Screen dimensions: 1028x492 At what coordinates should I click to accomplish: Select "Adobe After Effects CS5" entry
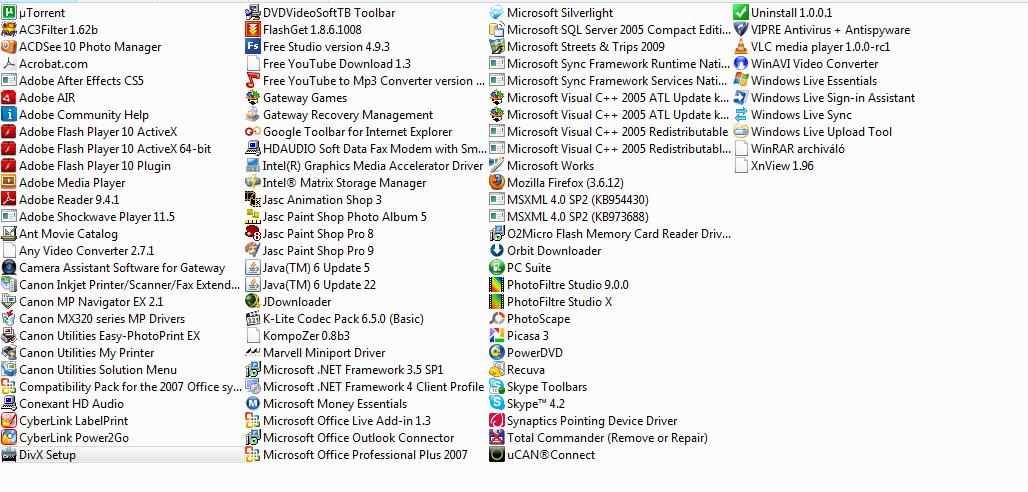coord(81,81)
